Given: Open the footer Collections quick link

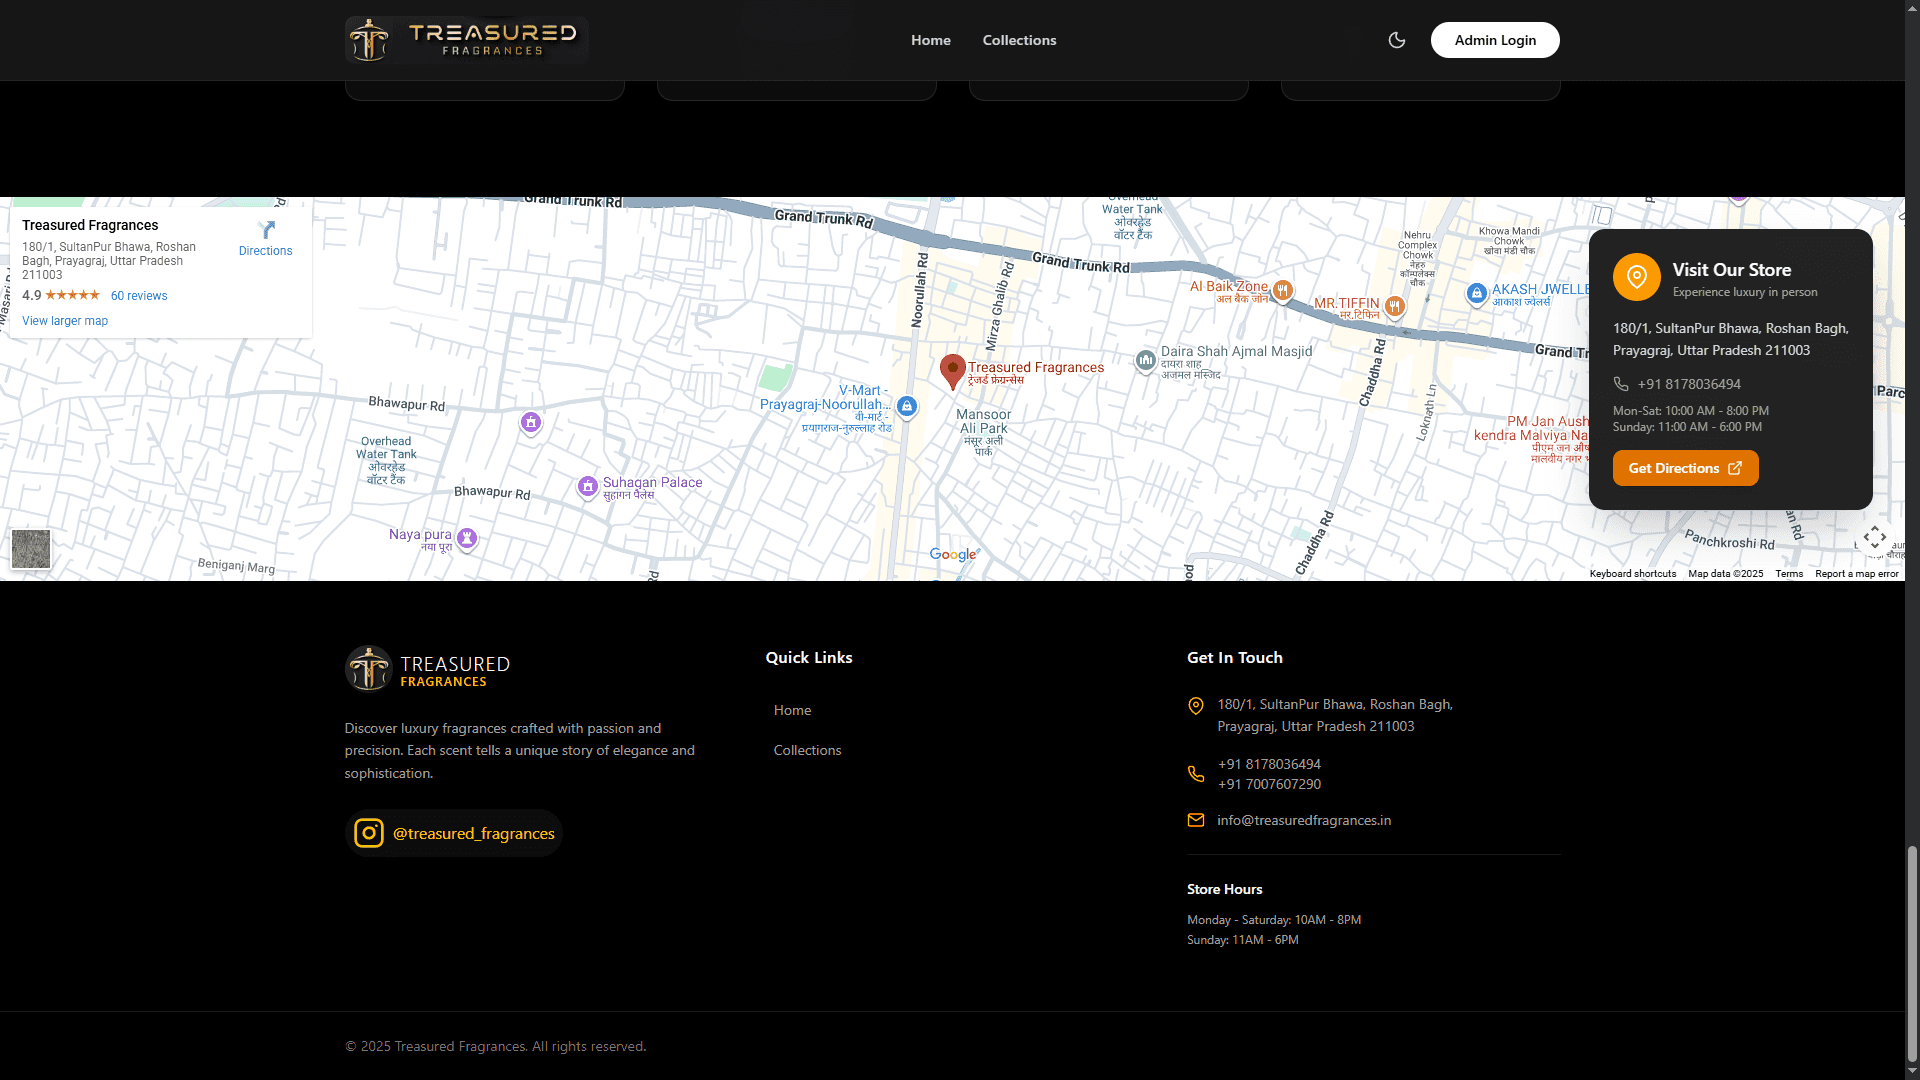Looking at the screenshot, I should [x=807, y=750].
